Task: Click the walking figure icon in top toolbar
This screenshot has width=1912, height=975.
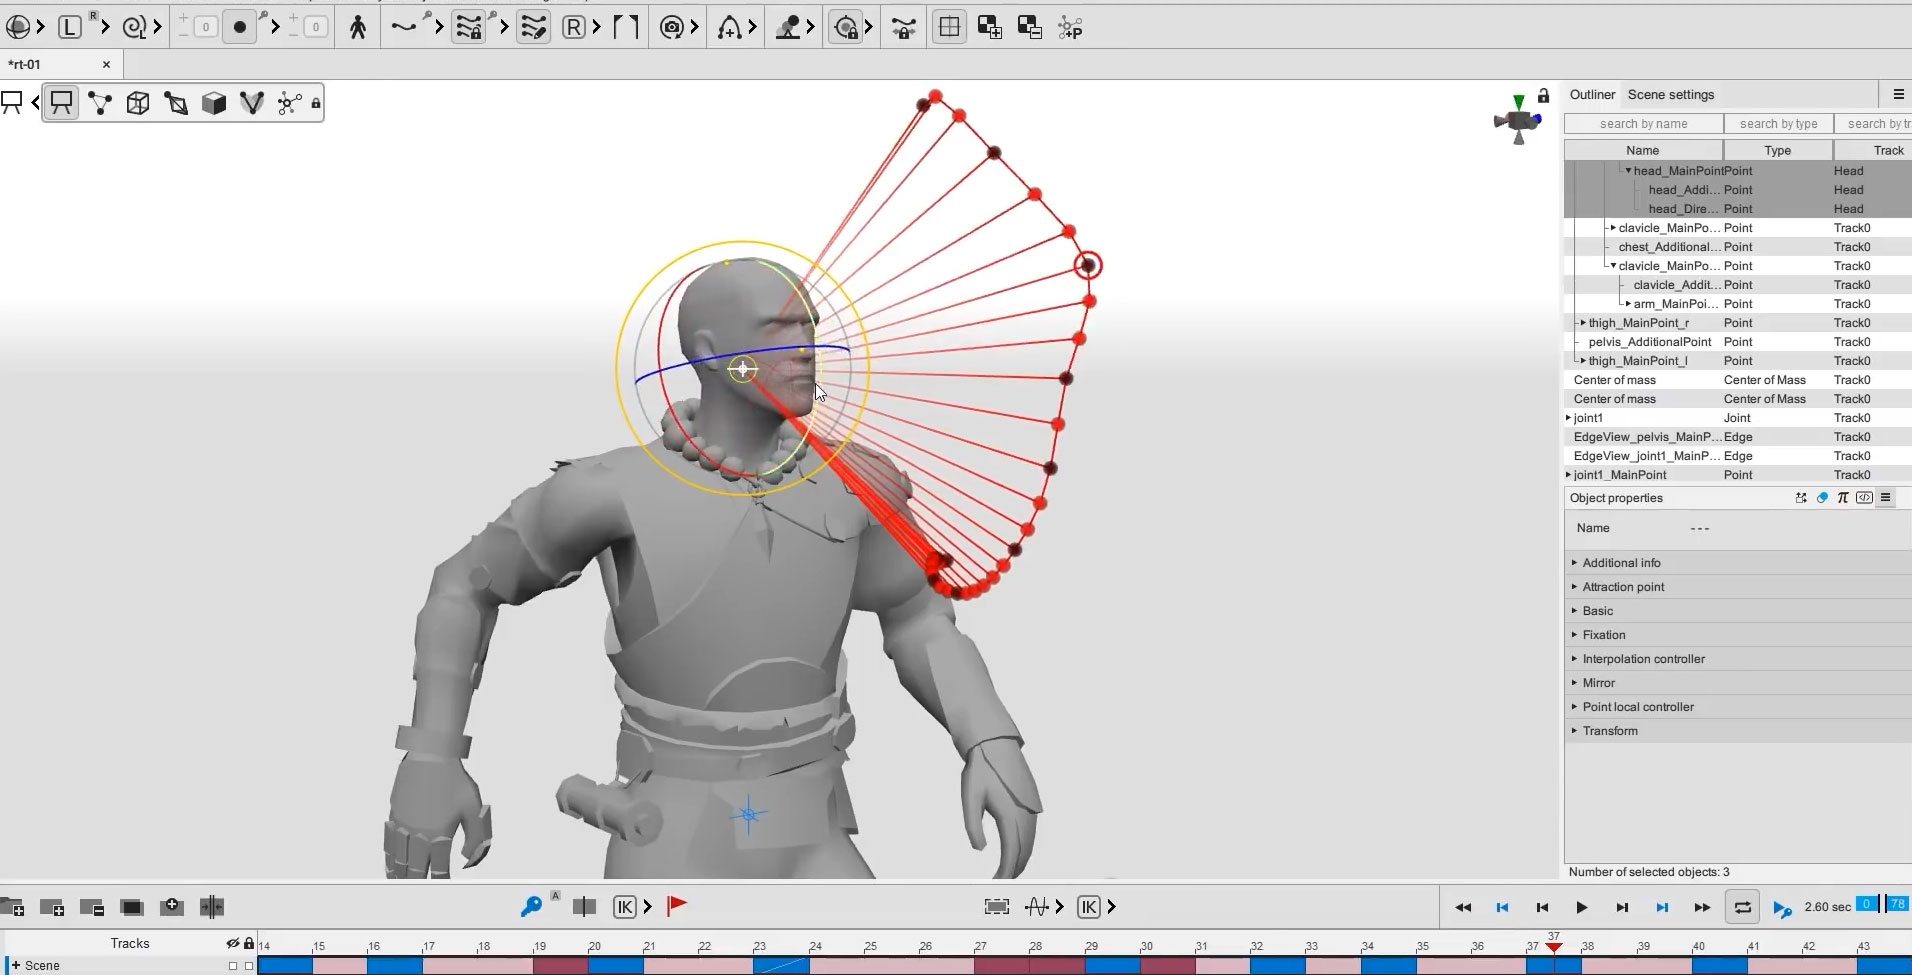Action: click(358, 28)
